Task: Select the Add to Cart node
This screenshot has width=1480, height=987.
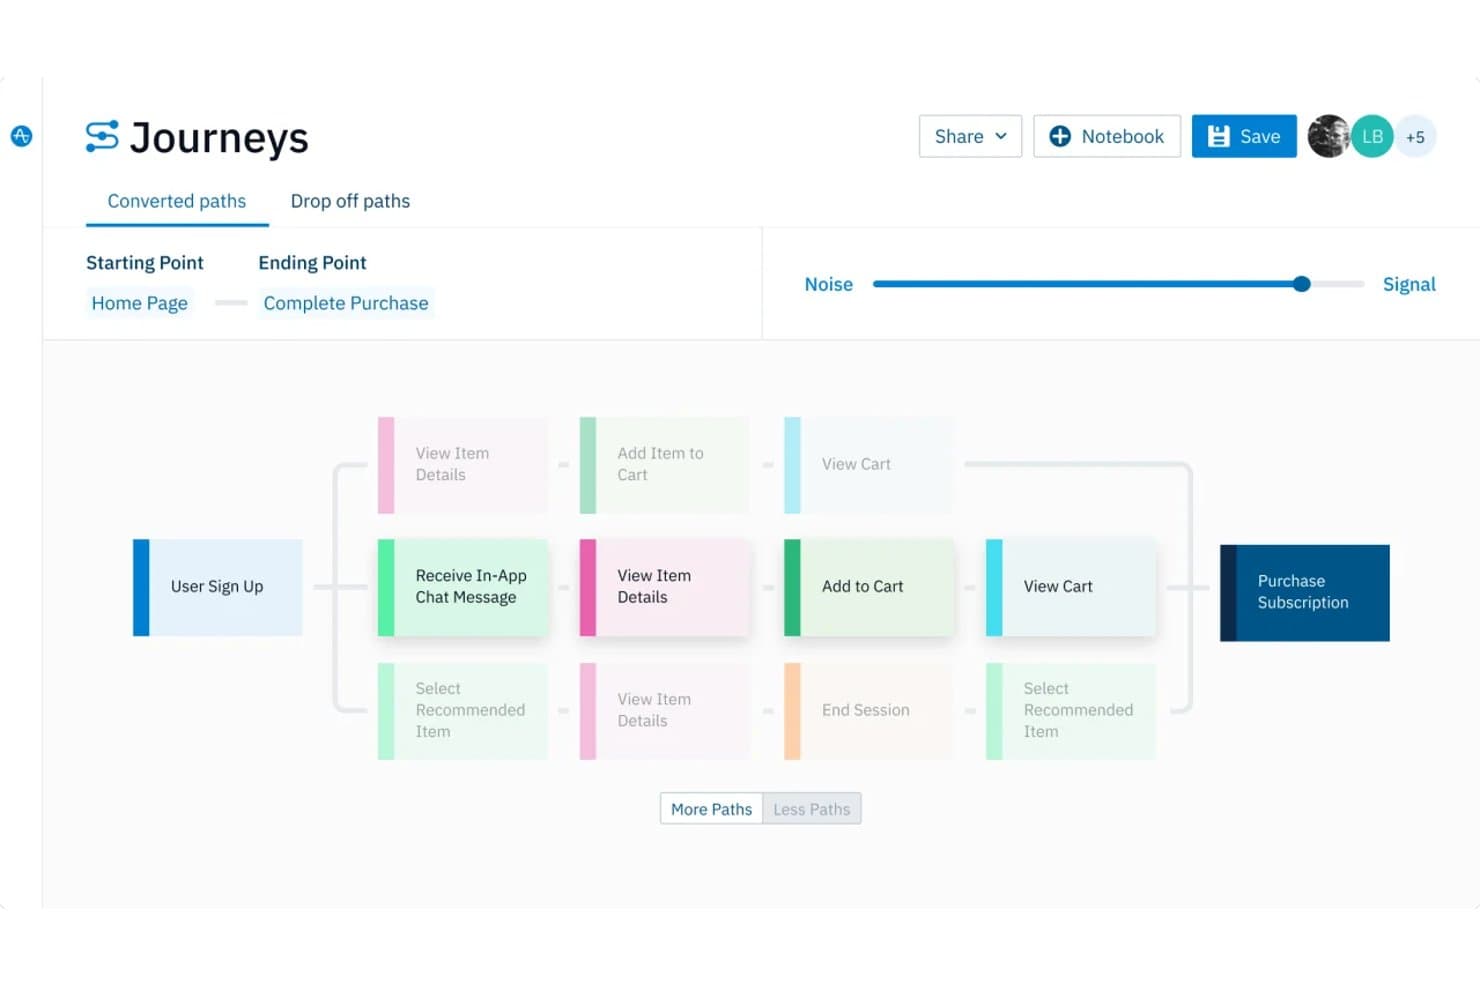Action: tap(869, 587)
